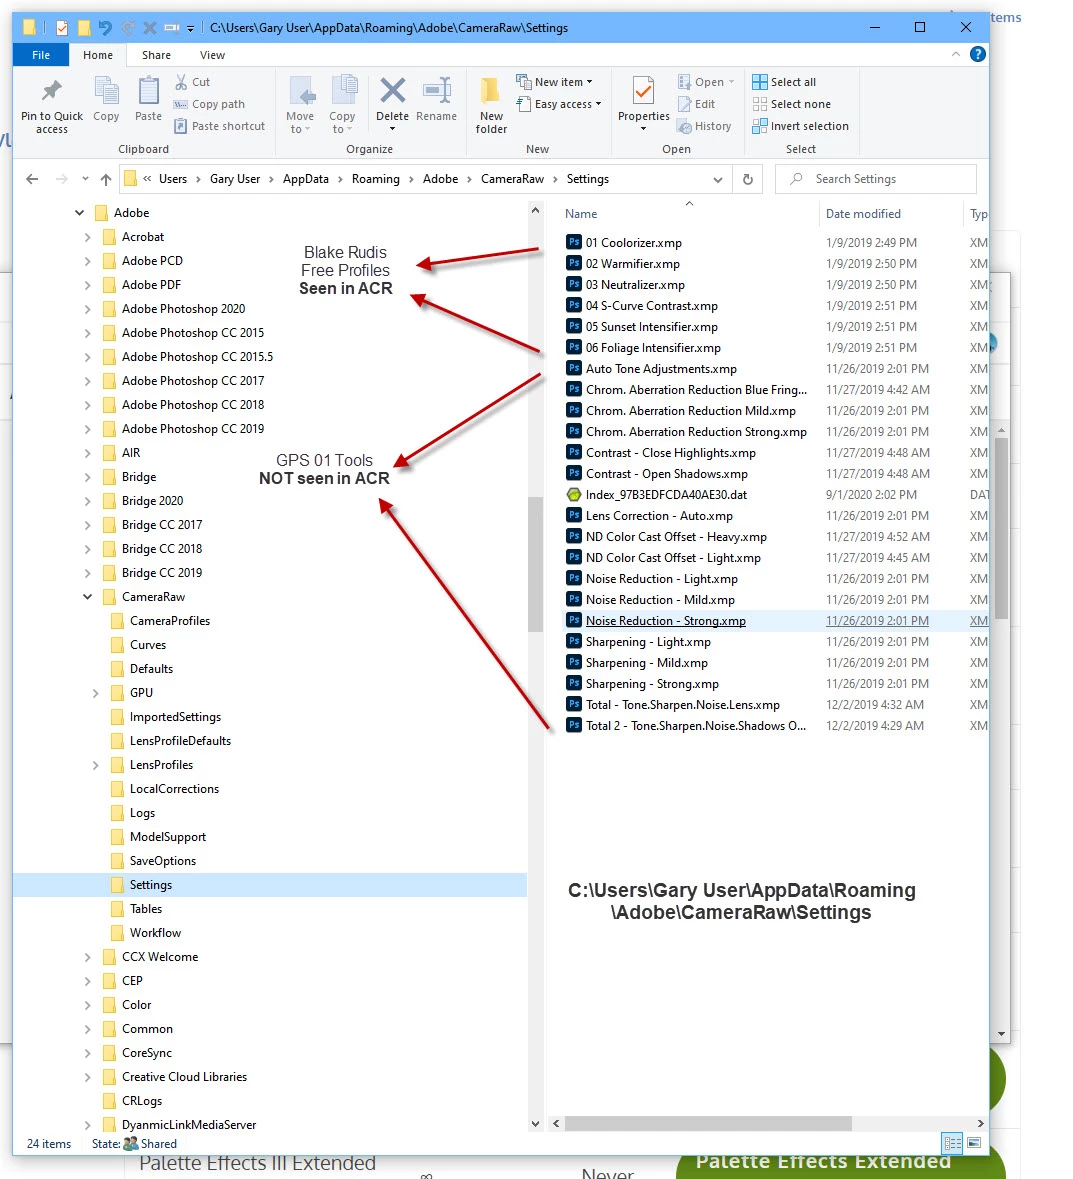Collapse the Adobe folder tree node

click(80, 213)
